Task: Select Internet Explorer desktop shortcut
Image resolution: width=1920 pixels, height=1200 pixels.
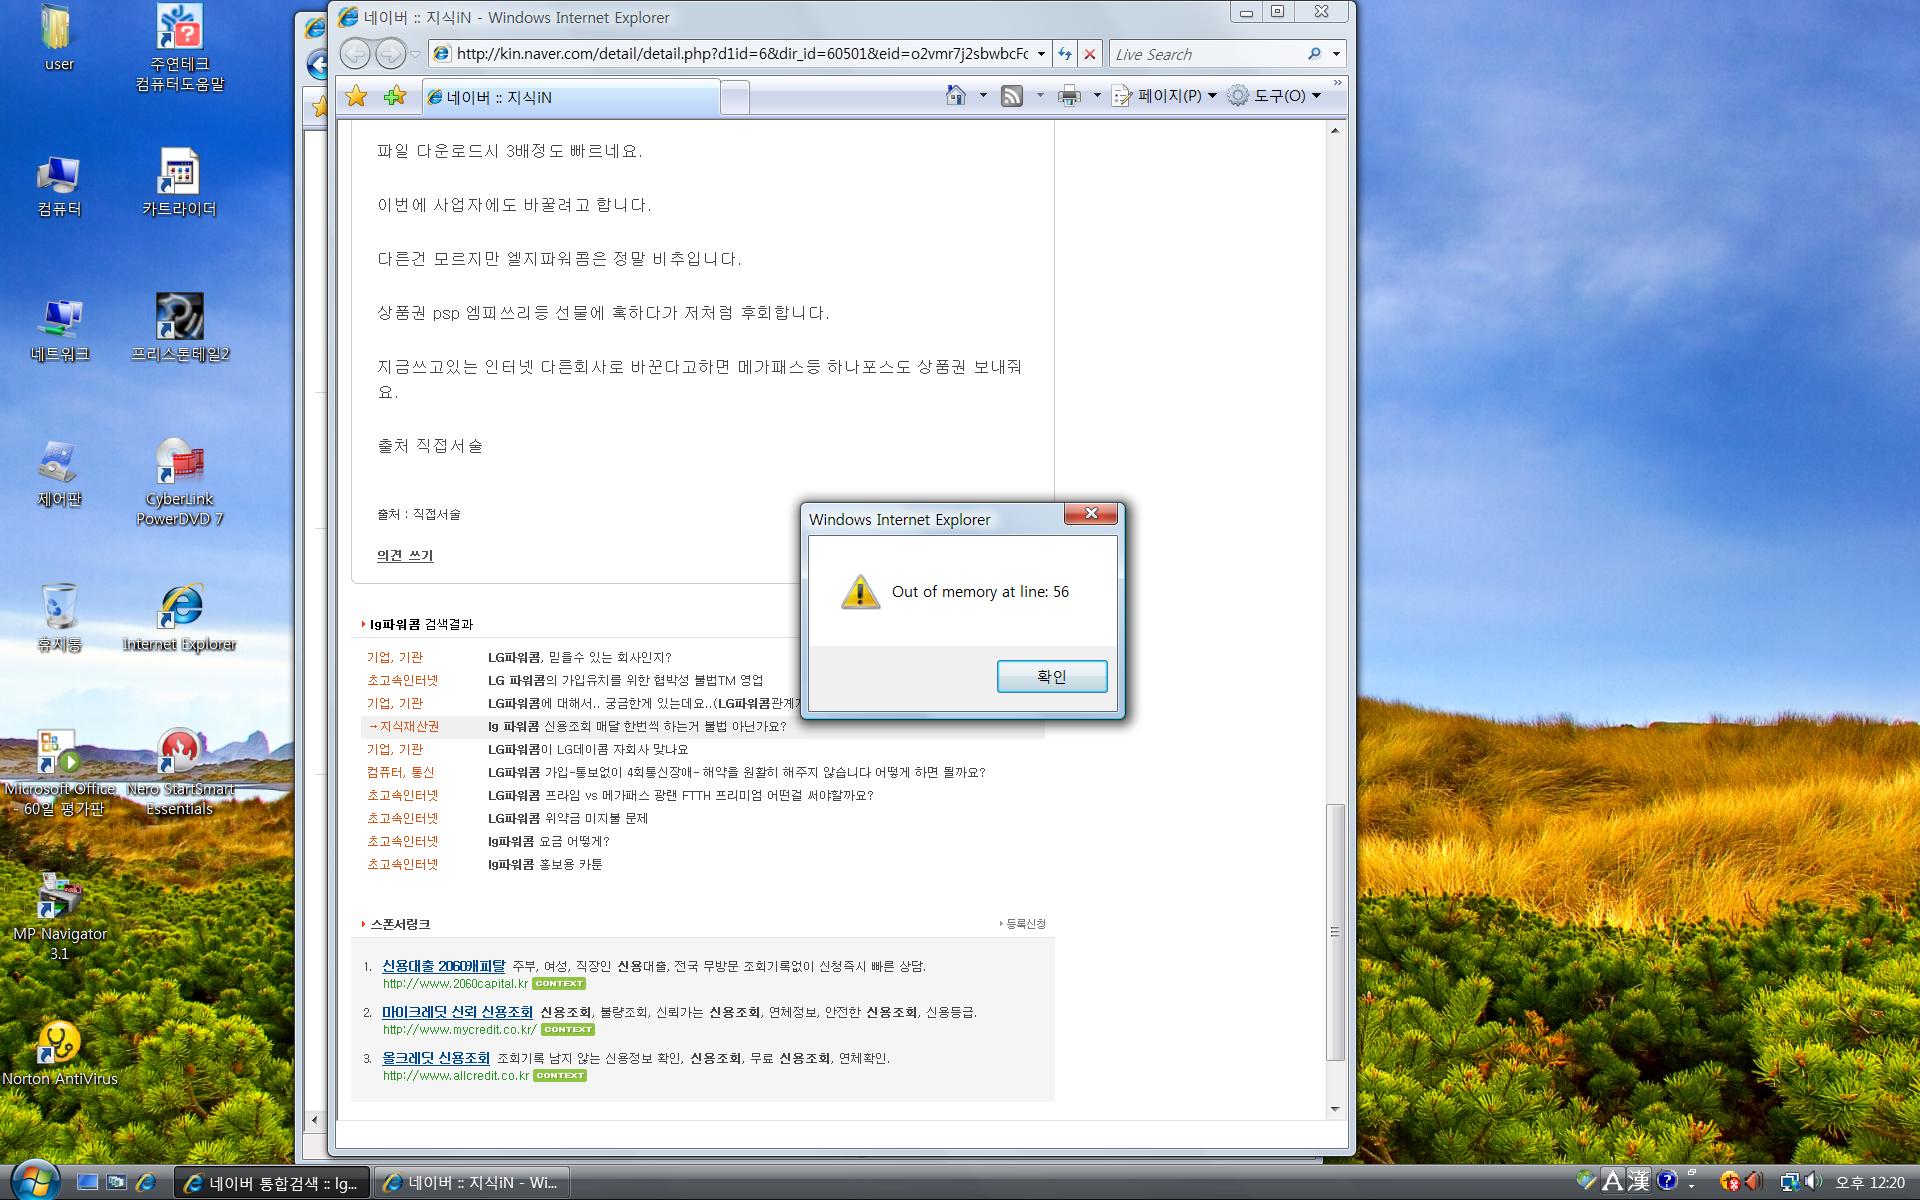Action: (x=180, y=617)
